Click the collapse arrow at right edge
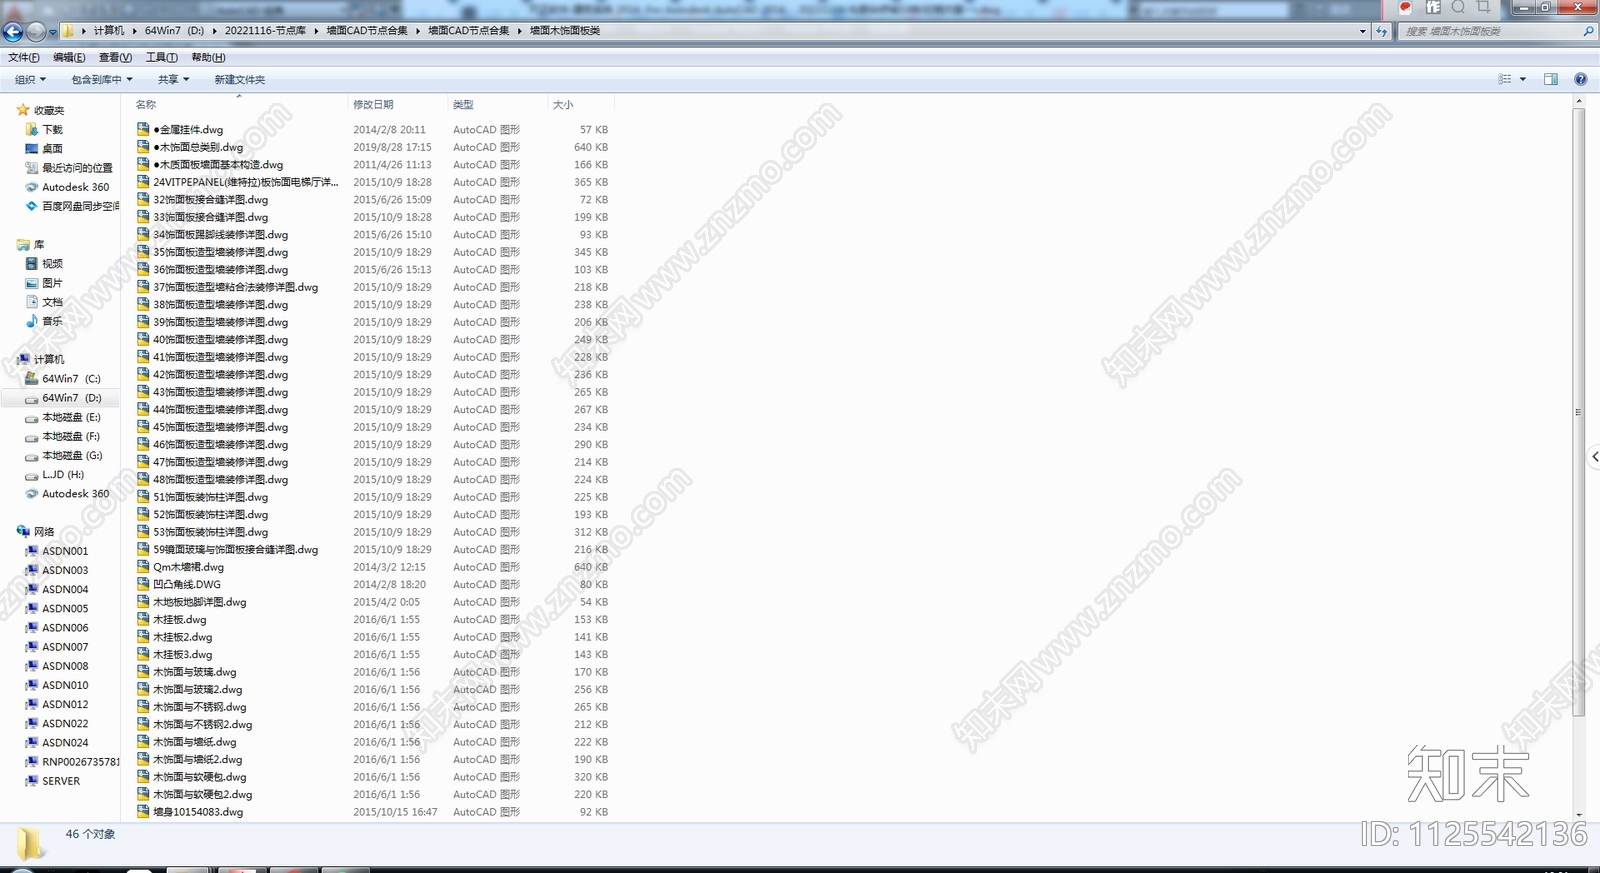The image size is (1600, 873). pos(1594,457)
